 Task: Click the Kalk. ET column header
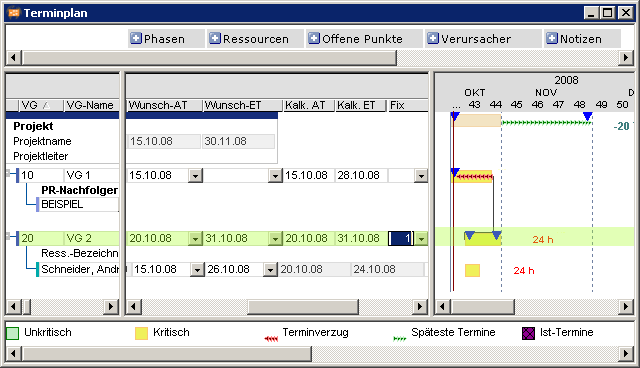tap(360, 105)
